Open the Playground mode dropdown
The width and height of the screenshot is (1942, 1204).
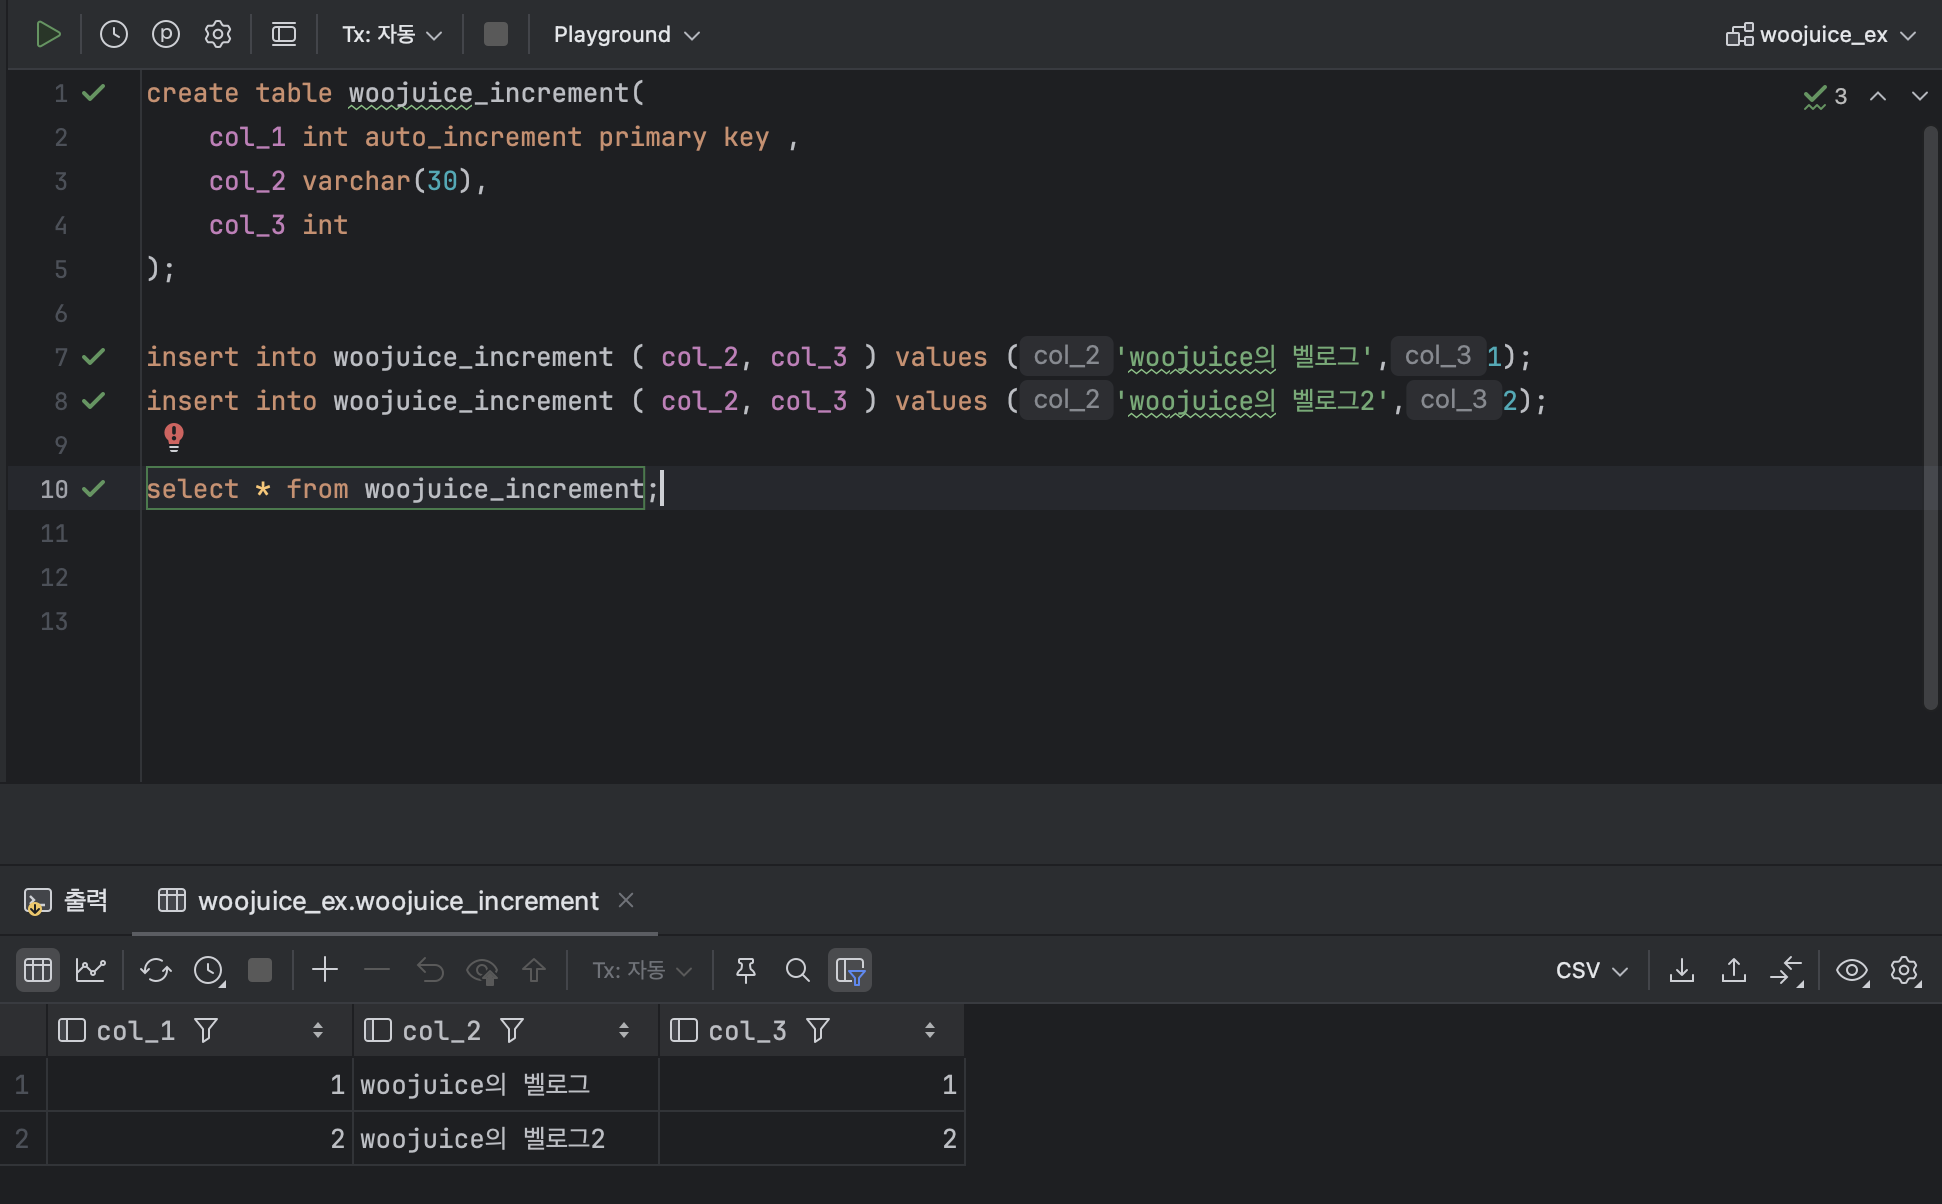pyautogui.click(x=626, y=35)
